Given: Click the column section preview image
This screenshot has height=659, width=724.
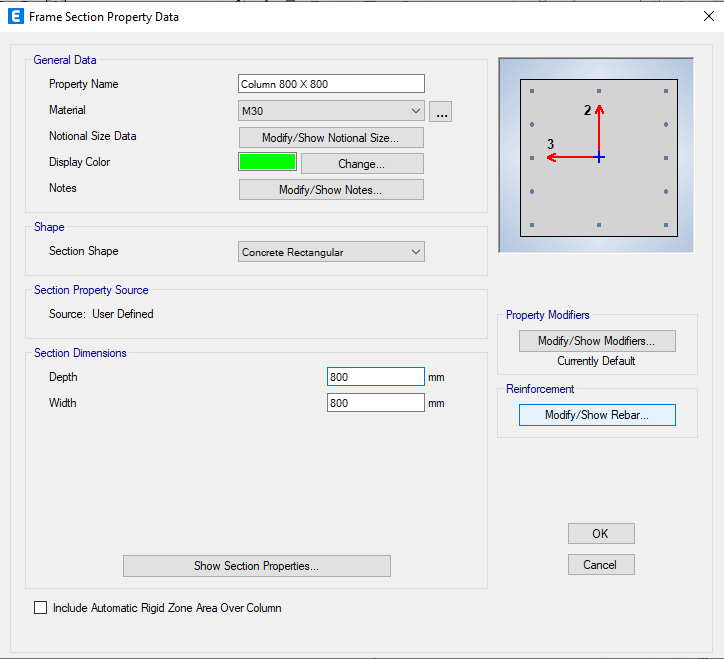Looking at the screenshot, I should coord(598,158).
